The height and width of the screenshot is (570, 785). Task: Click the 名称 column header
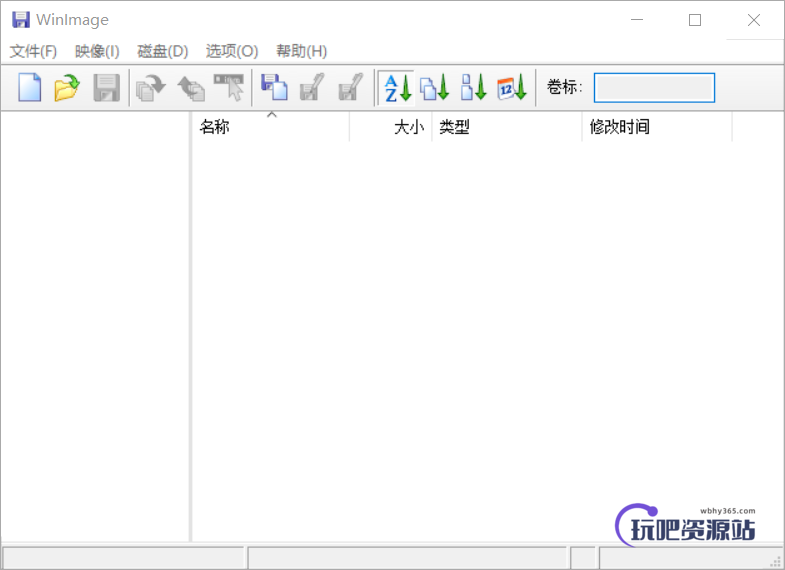[271, 127]
